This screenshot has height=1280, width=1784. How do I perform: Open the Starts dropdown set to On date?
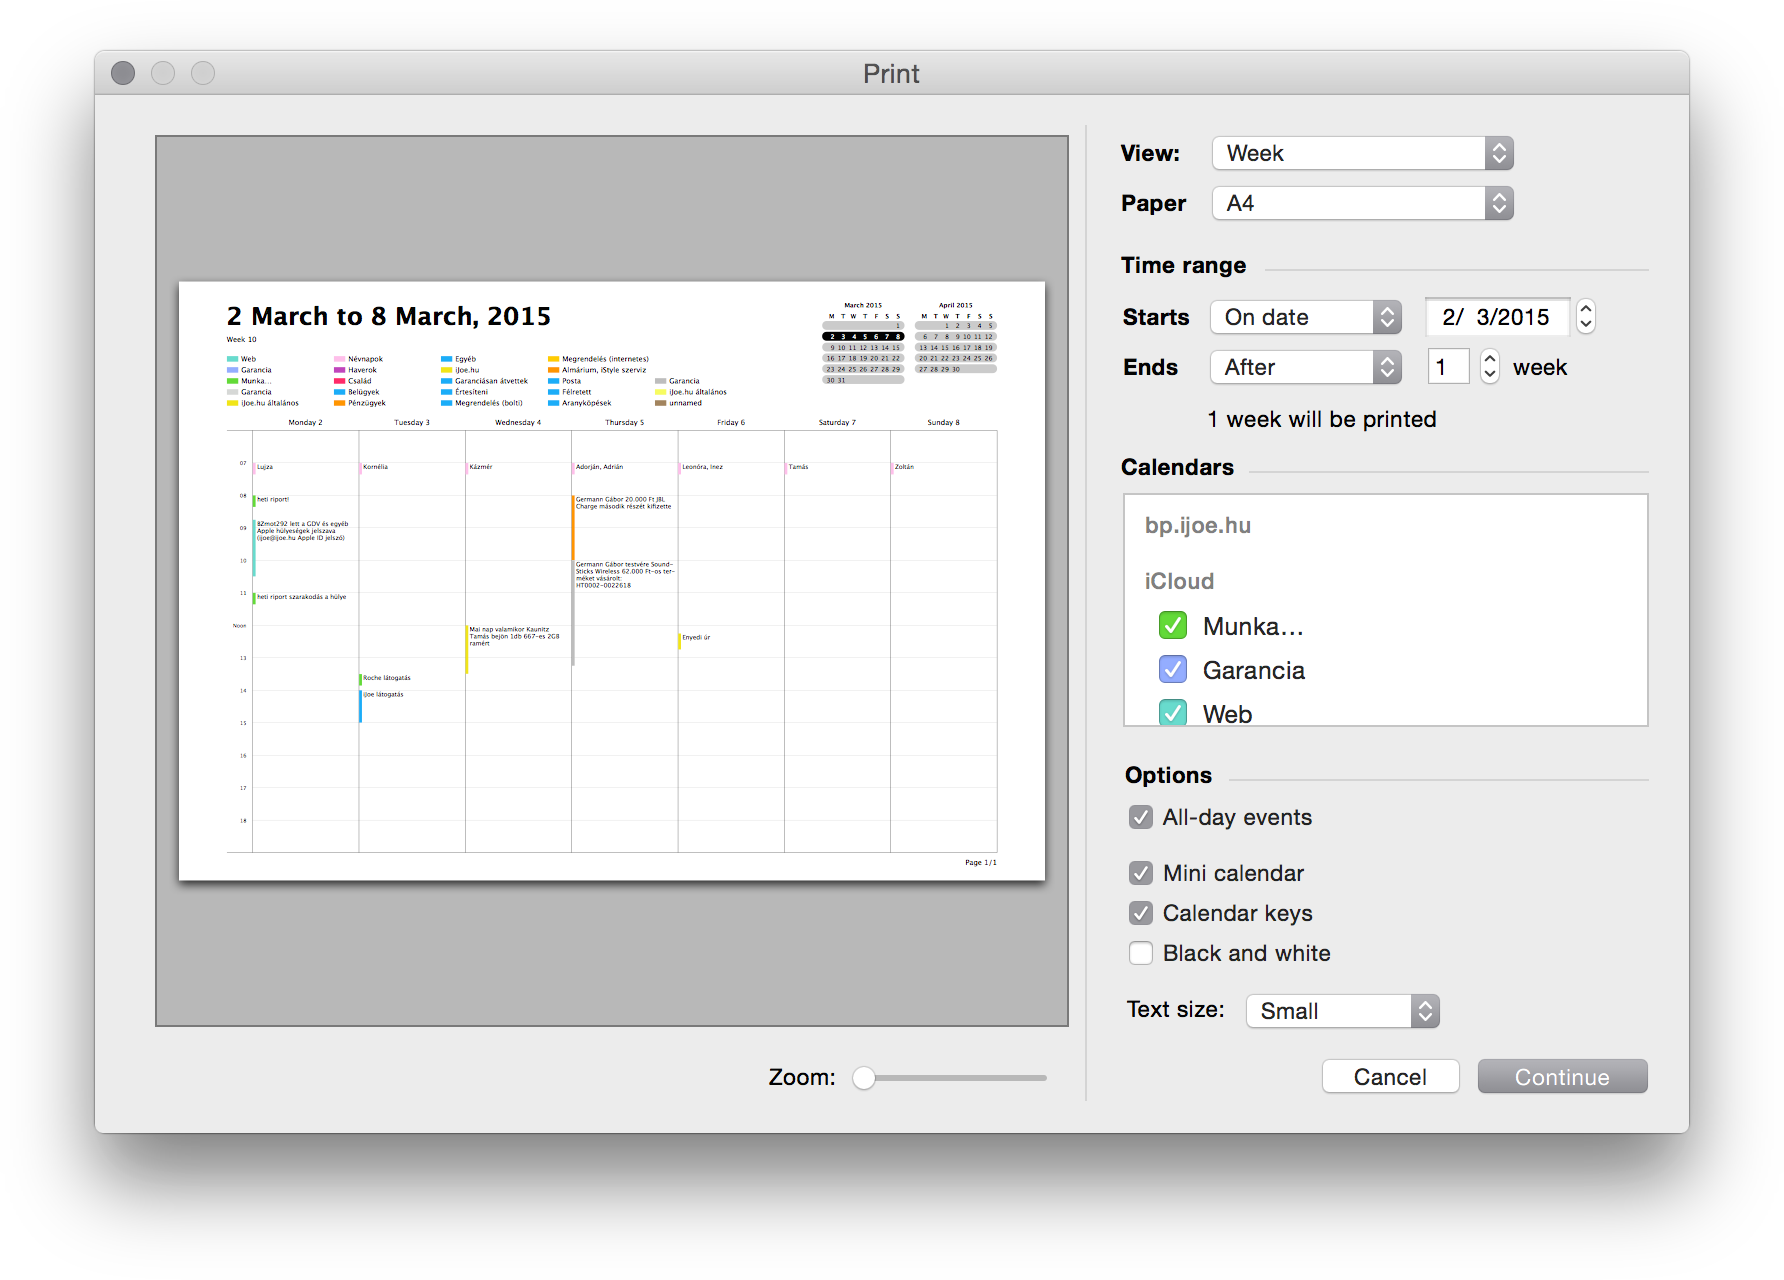1306,317
